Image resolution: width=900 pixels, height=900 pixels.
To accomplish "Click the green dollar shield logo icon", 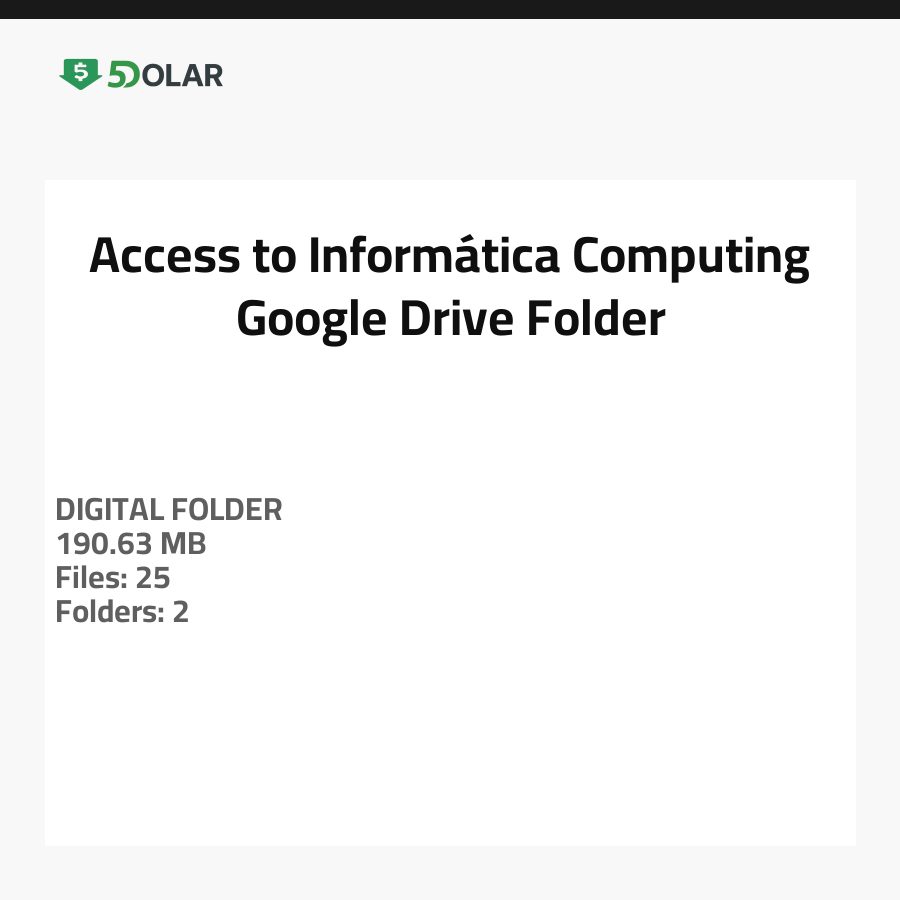I will 80,74.
